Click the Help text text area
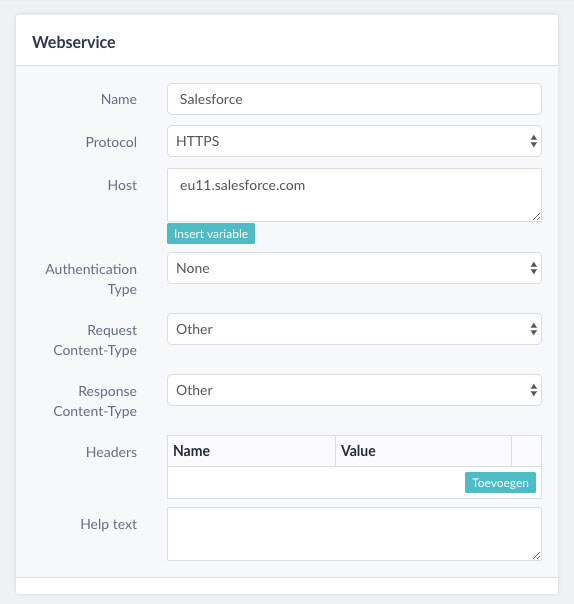Image resolution: width=574 pixels, height=604 pixels. coord(354,534)
